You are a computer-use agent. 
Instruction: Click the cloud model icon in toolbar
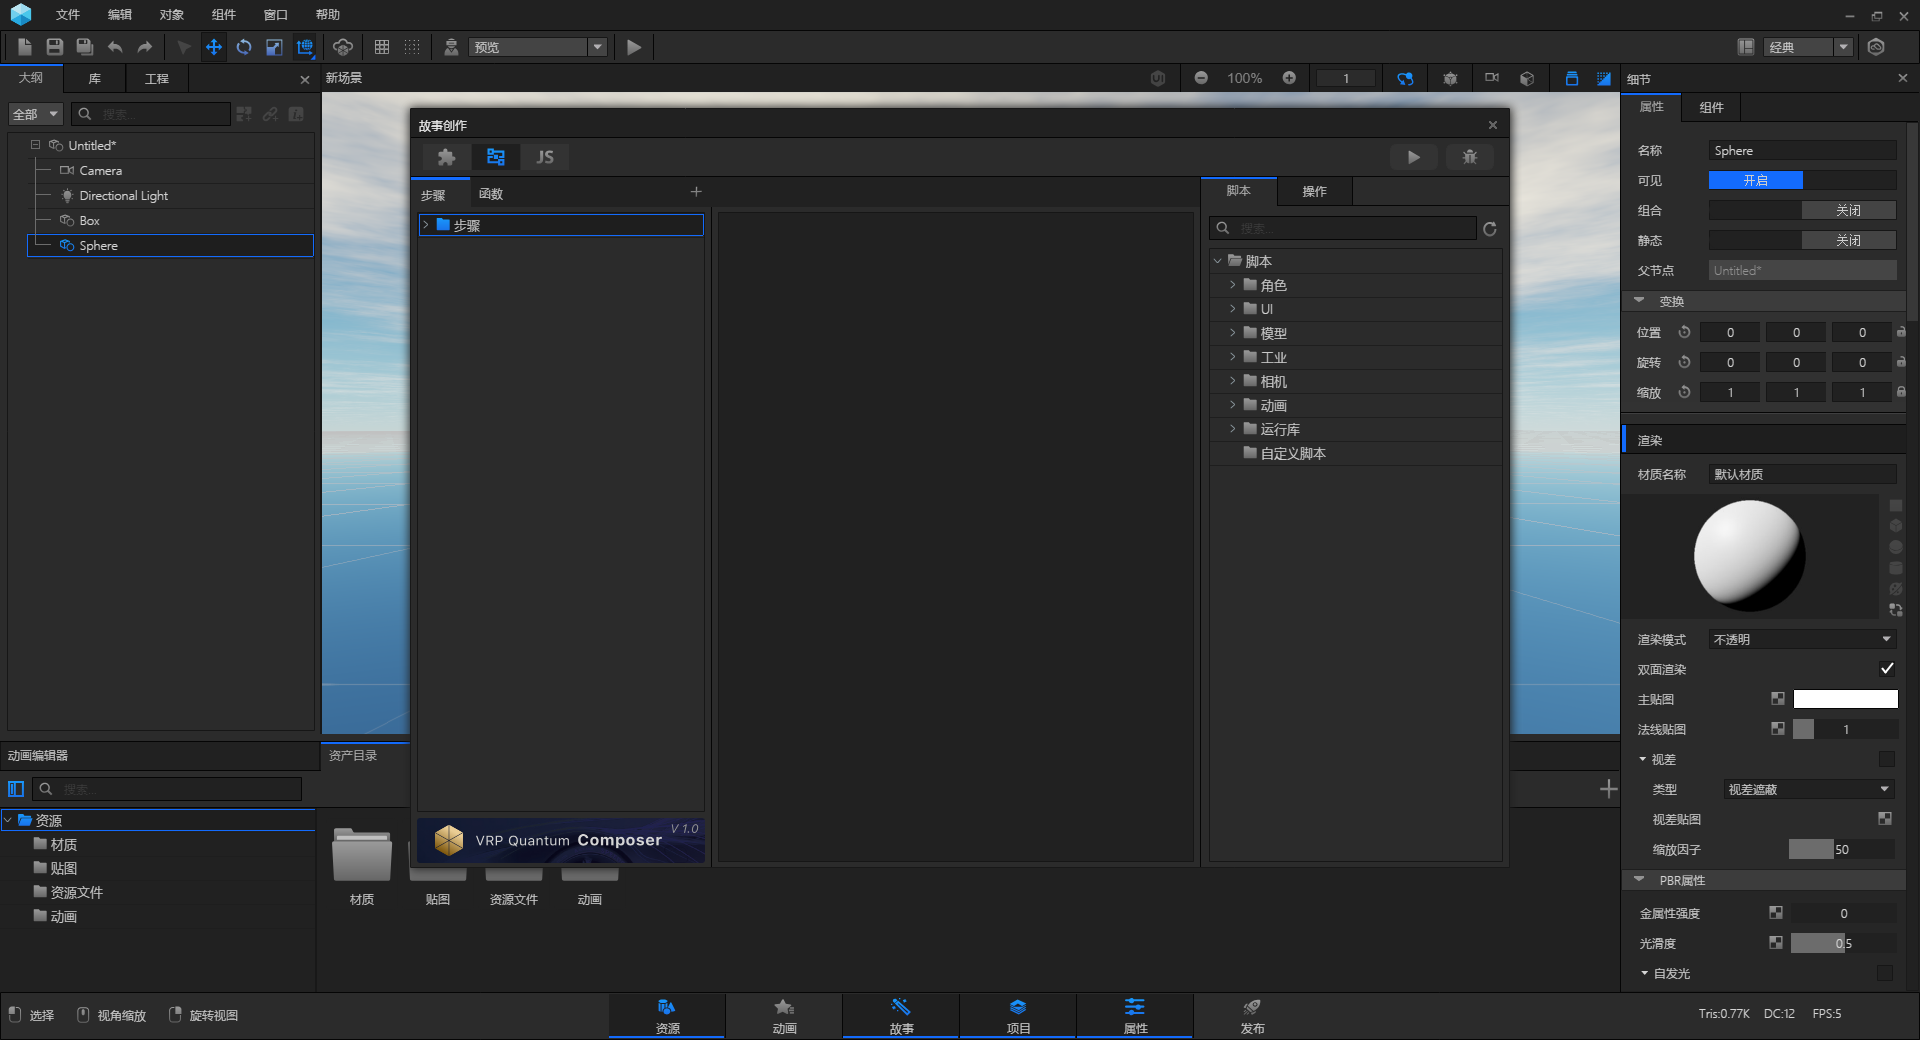tap(343, 47)
